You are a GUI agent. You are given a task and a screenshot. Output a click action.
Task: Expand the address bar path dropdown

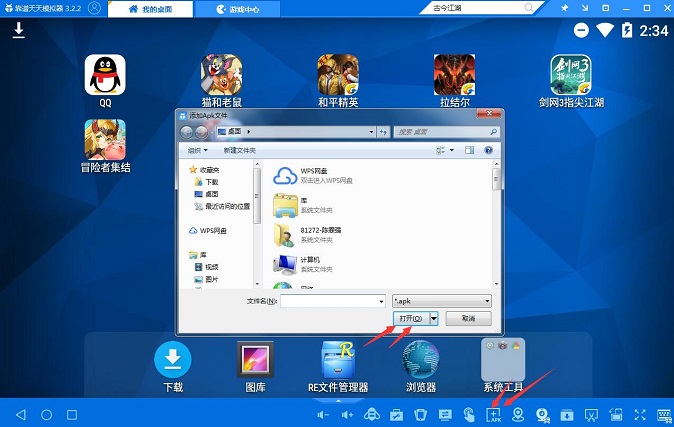point(371,132)
